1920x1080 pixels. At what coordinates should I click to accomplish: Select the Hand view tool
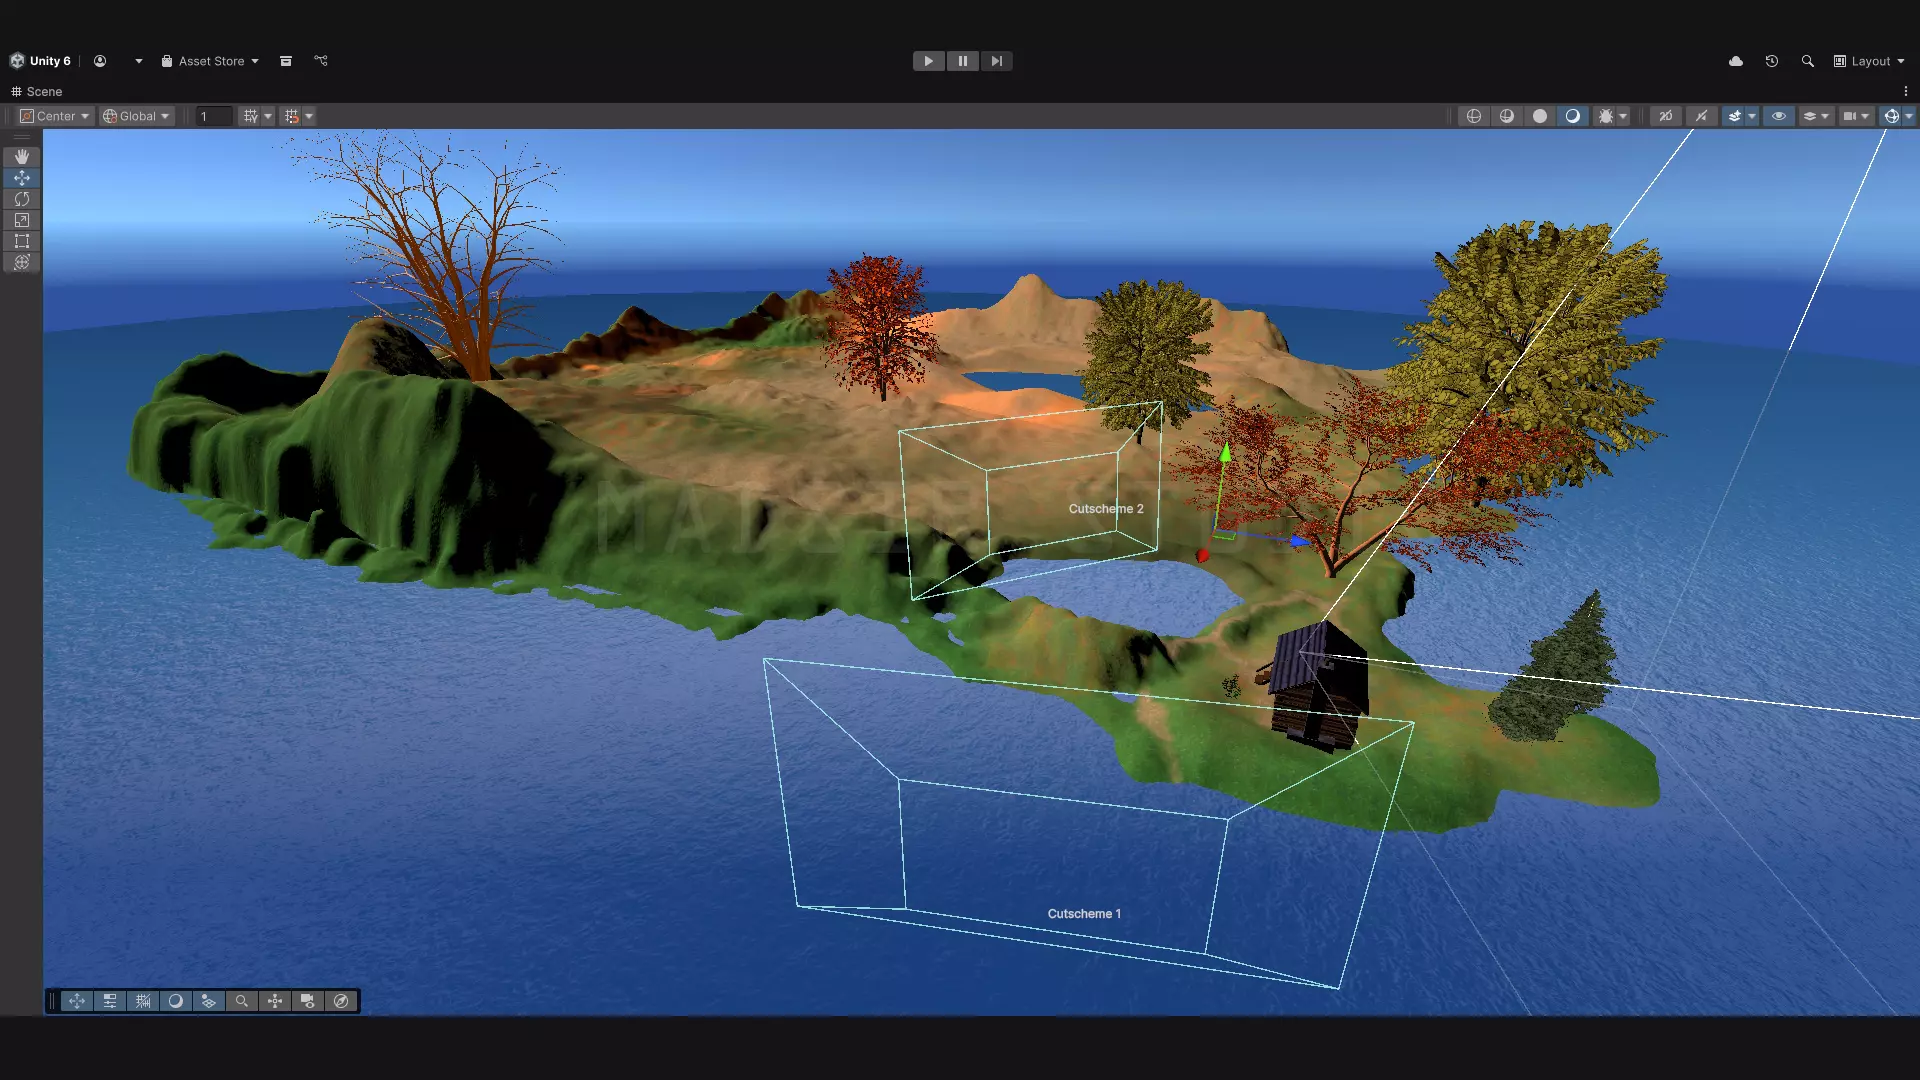pyautogui.click(x=22, y=157)
